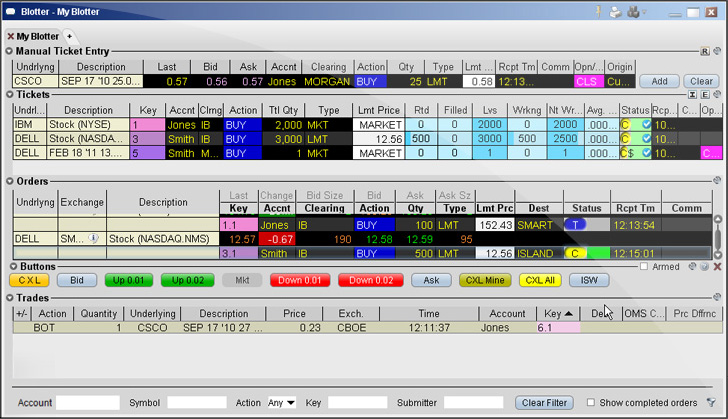Click the info icon in DELL exchange cell
This screenshot has width=728, height=419.
tap(93, 238)
